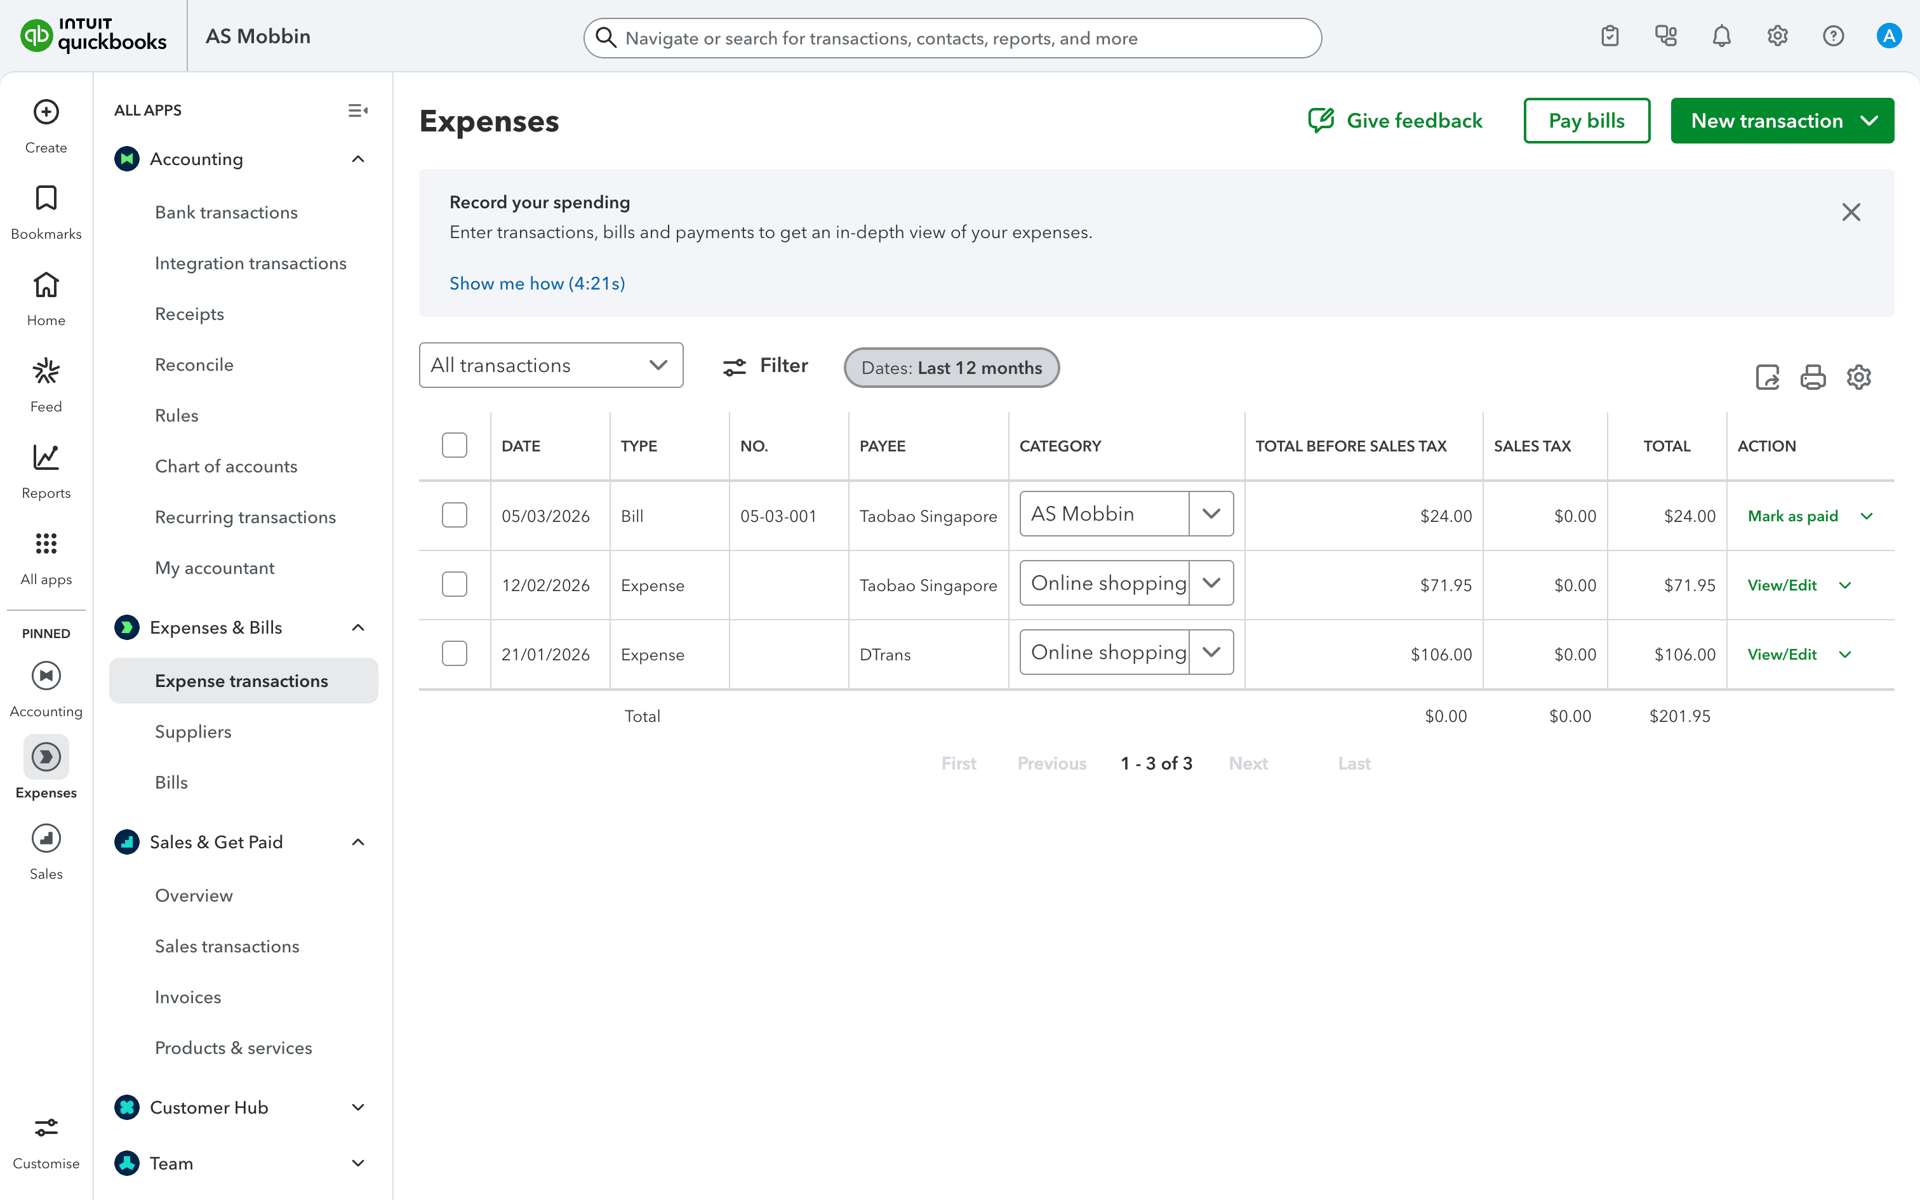Viewport: 1920px width, 1200px height.
Task: Open Bank transactions menu item
Action: pyautogui.click(x=226, y=212)
